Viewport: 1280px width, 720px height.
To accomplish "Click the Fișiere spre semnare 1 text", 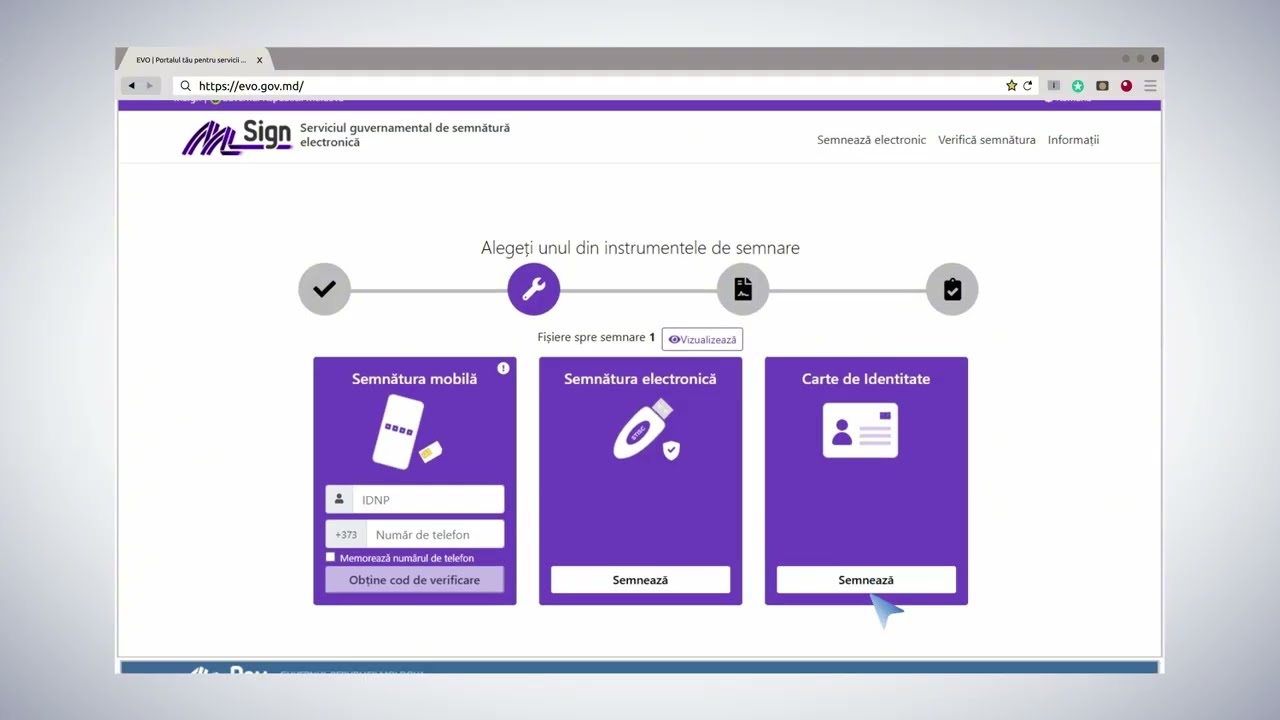I will (x=596, y=338).
